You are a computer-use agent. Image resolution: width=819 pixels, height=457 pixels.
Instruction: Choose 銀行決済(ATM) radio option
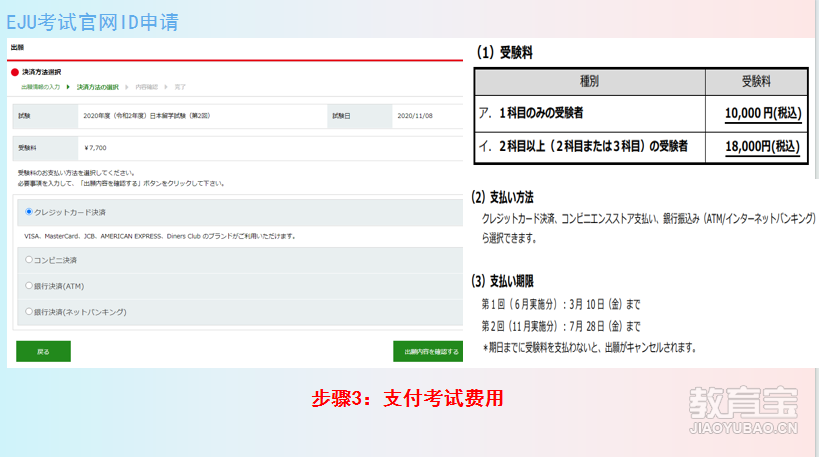coord(29,286)
